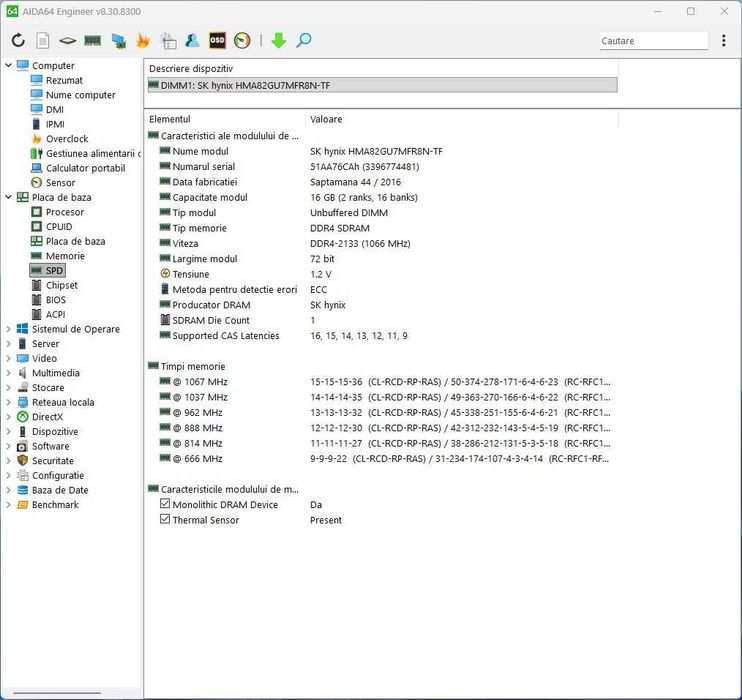Image resolution: width=742 pixels, height=700 pixels.
Task: Click the magnifier search icon
Action: pos(303,41)
